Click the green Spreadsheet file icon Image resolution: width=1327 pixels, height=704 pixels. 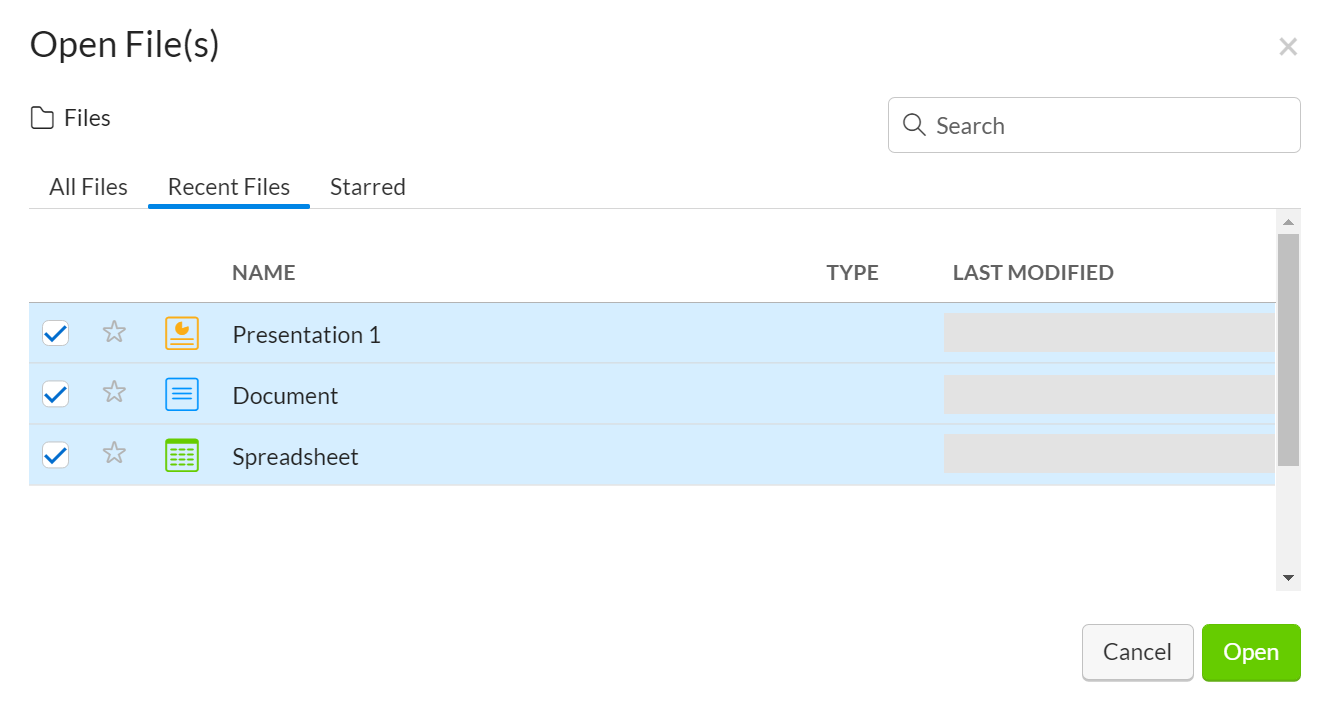[182, 456]
